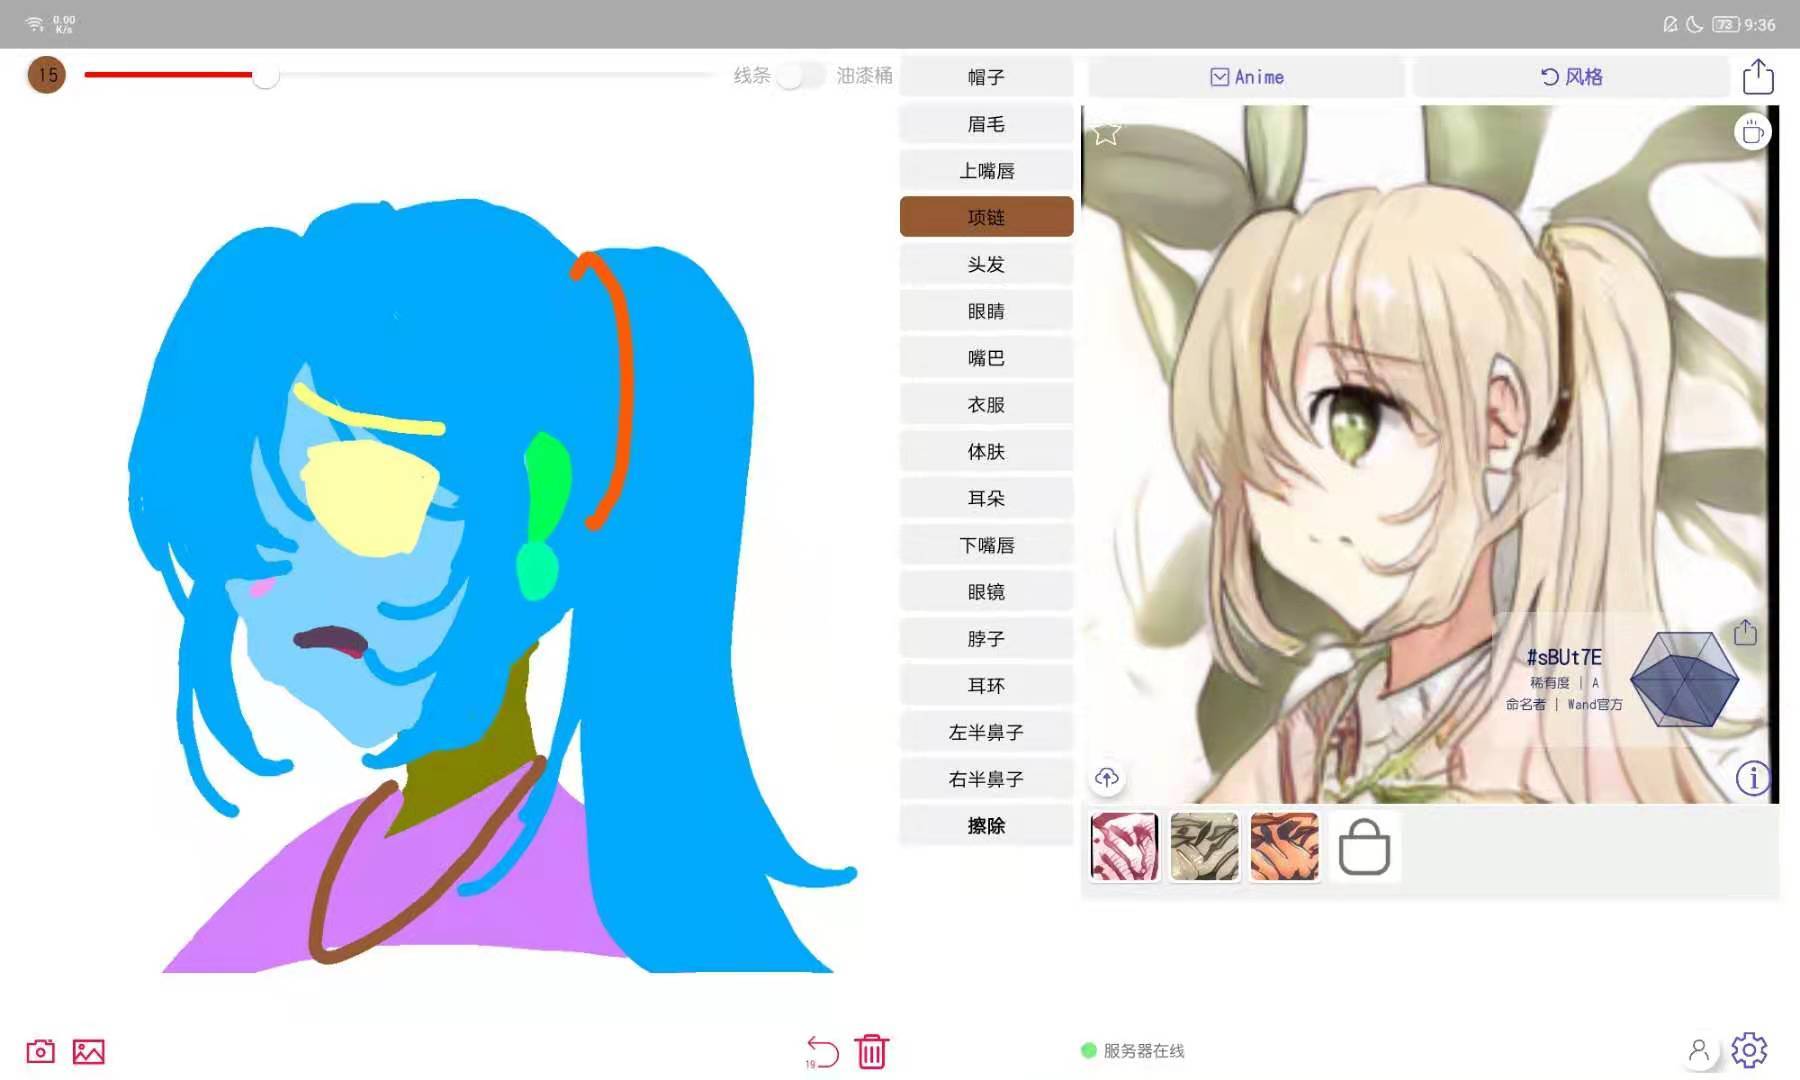1800x1080 pixels.
Task: Open the Anime model selector
Action: click(x=1246, y=77)
